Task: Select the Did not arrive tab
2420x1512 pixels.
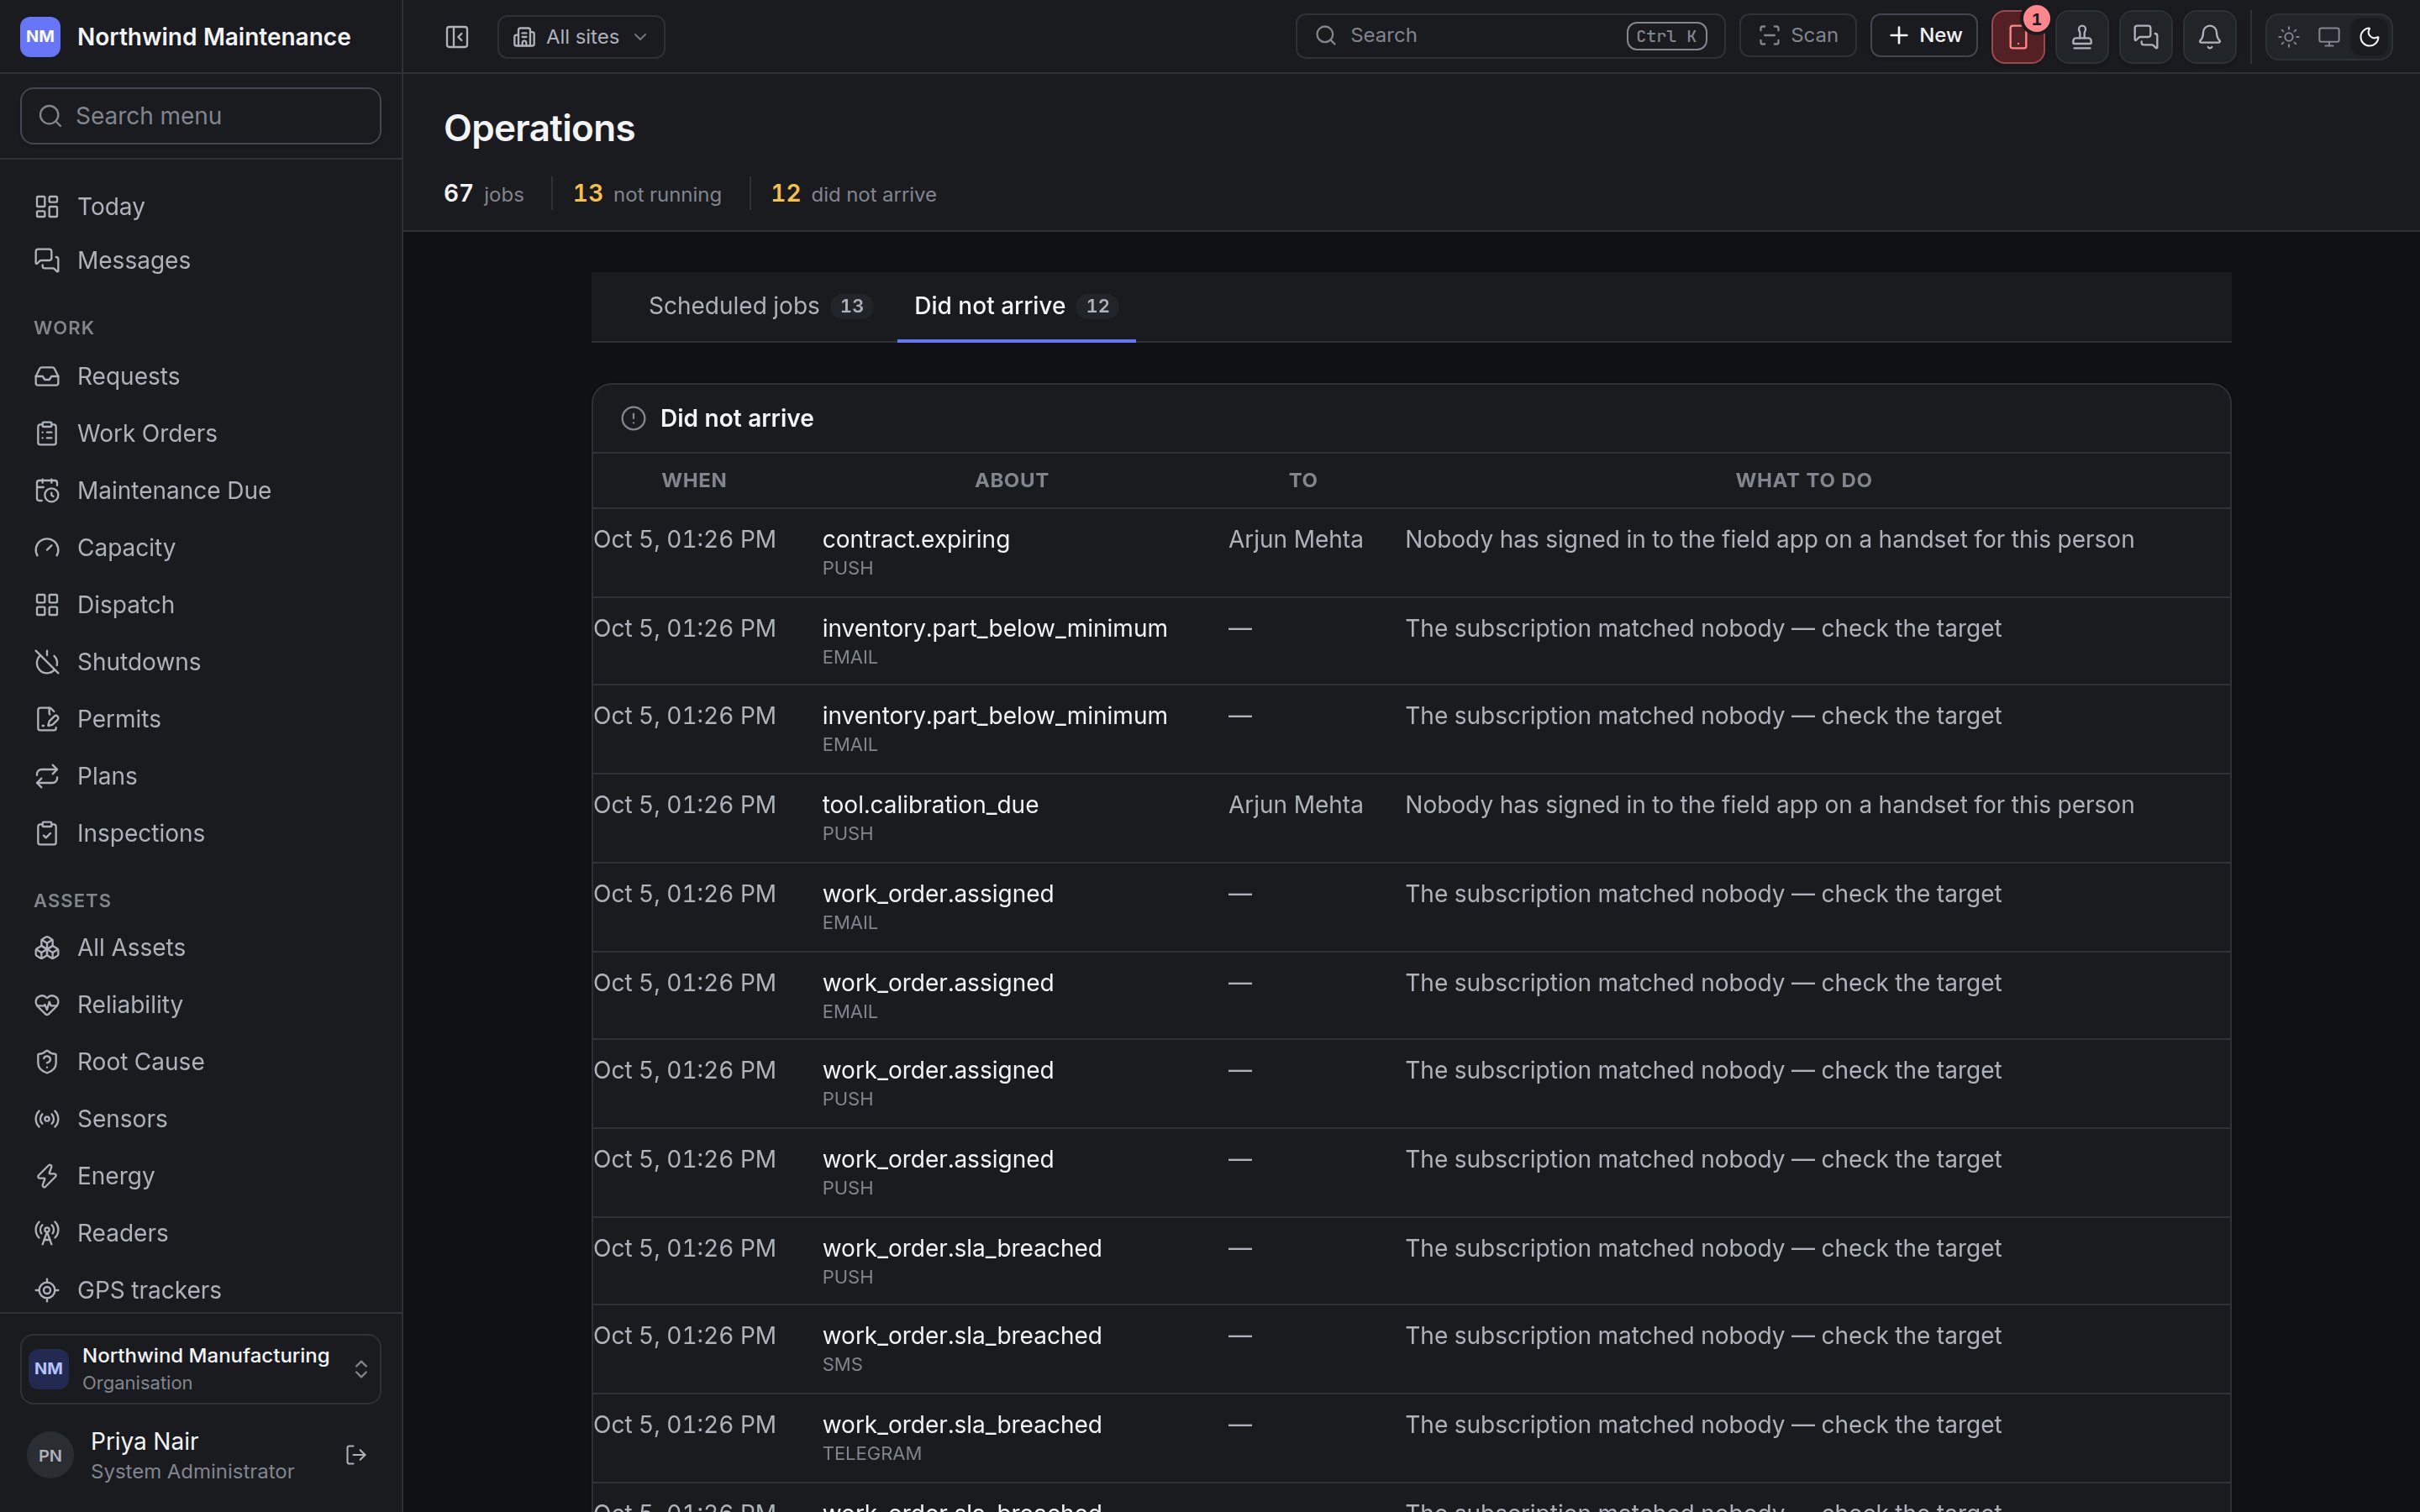Action: coord(1016,306)
